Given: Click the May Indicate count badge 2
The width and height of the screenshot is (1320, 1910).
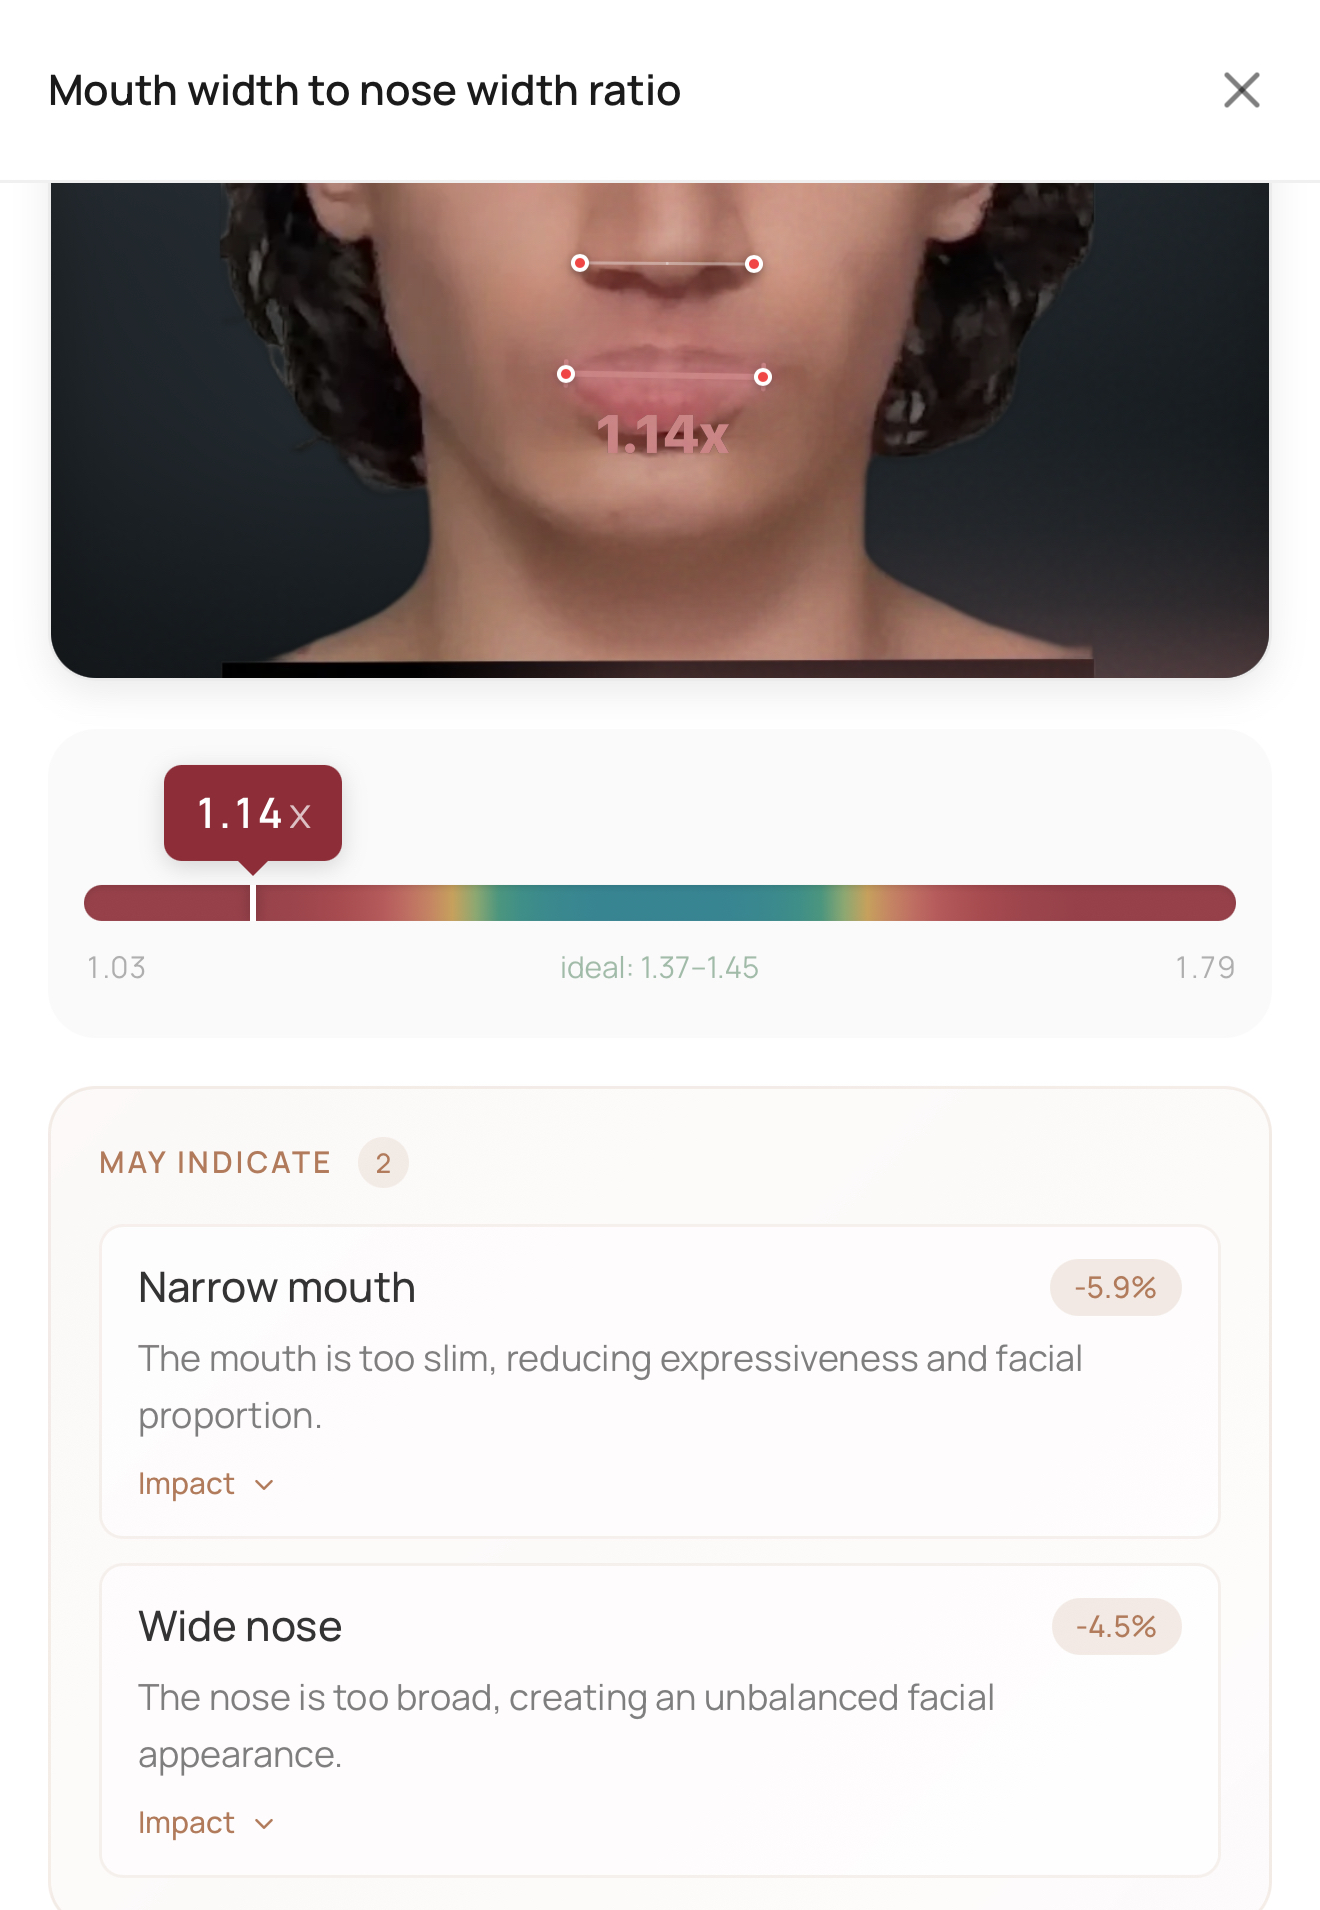Looking at the screenshot, I should coord(383,1163).
